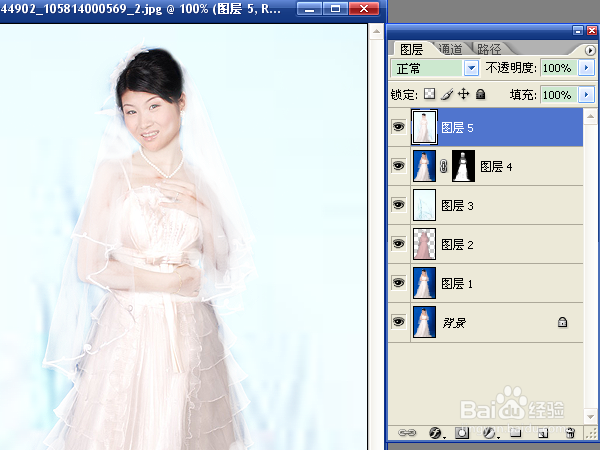Maximize the document image window
Viewport: 600px width, 450px height.
(x=336, y=9)
